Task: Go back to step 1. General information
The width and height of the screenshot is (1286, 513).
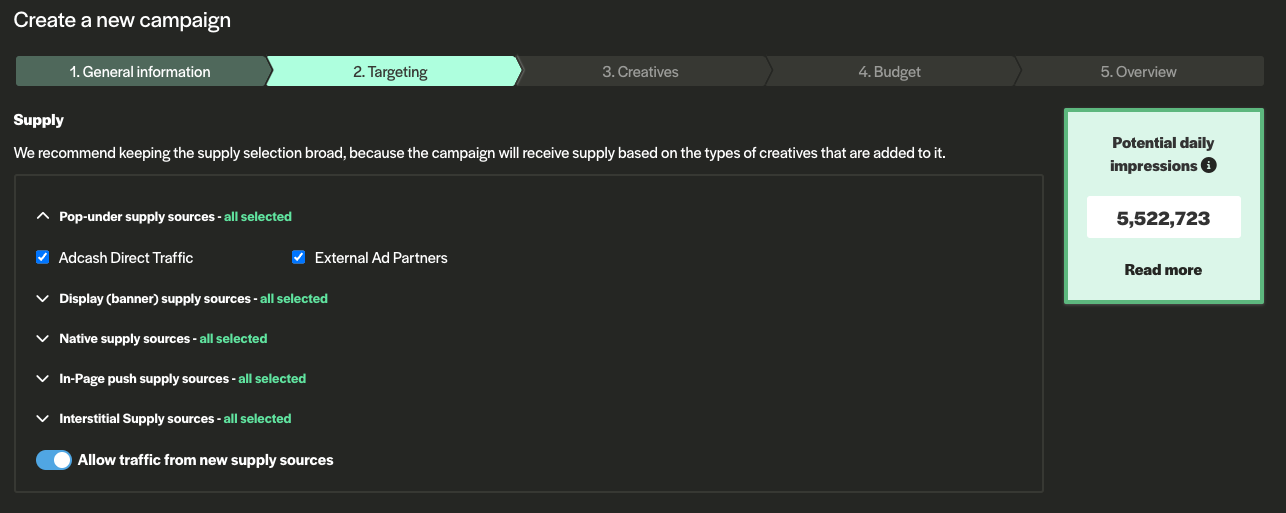Action: (x=140, y=72)
